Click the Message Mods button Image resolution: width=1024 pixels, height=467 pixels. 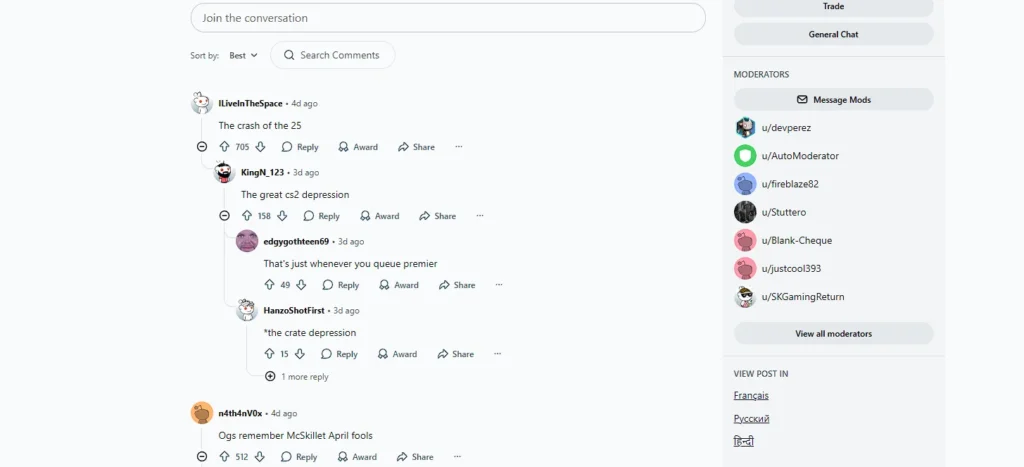pos(833,100)
